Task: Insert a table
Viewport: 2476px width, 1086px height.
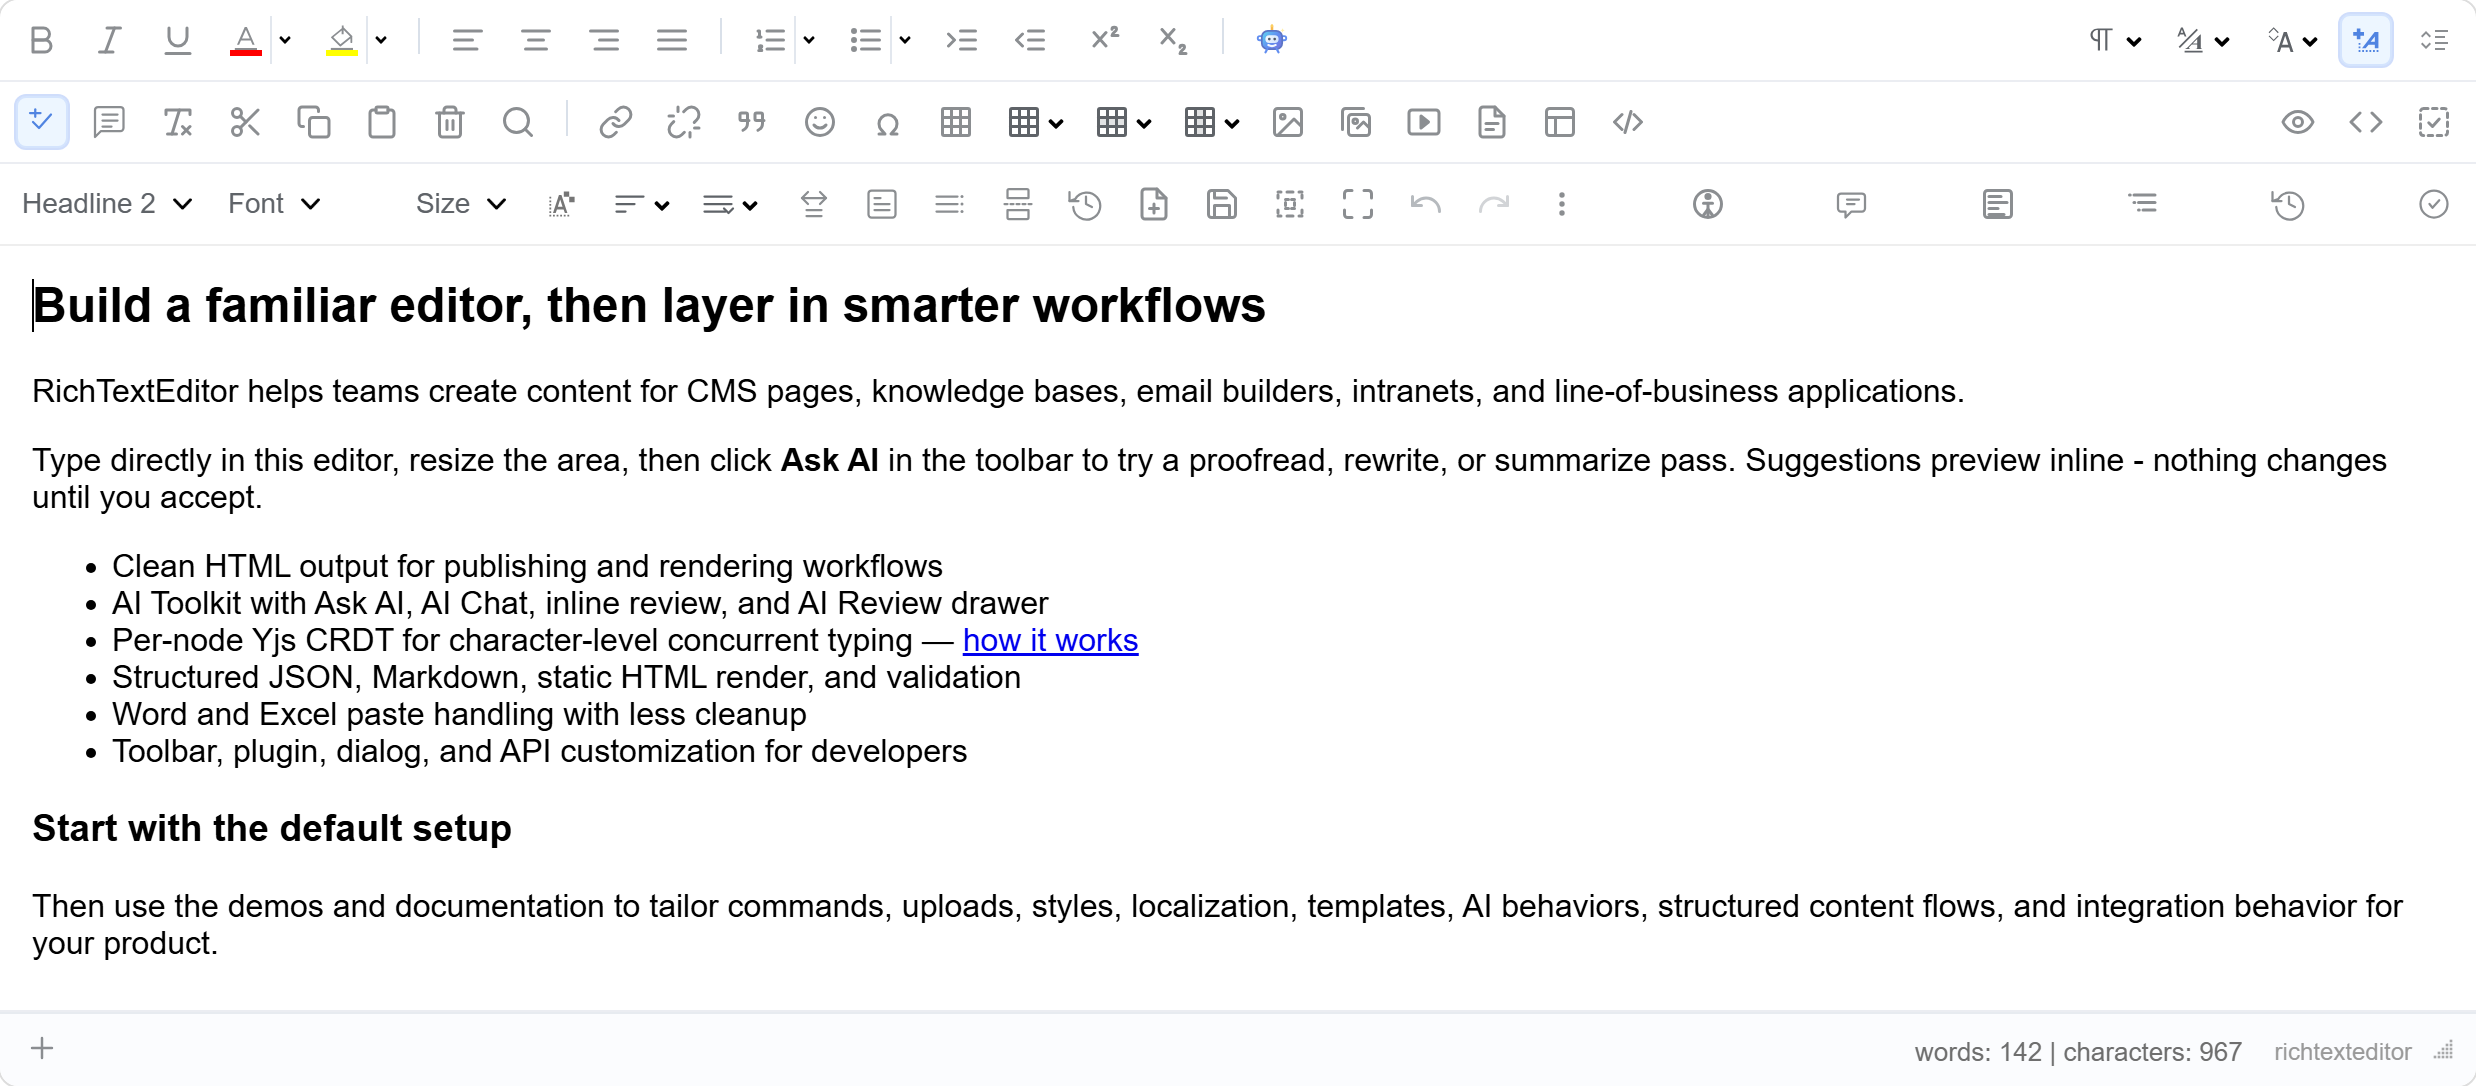Action: point(955,122)
